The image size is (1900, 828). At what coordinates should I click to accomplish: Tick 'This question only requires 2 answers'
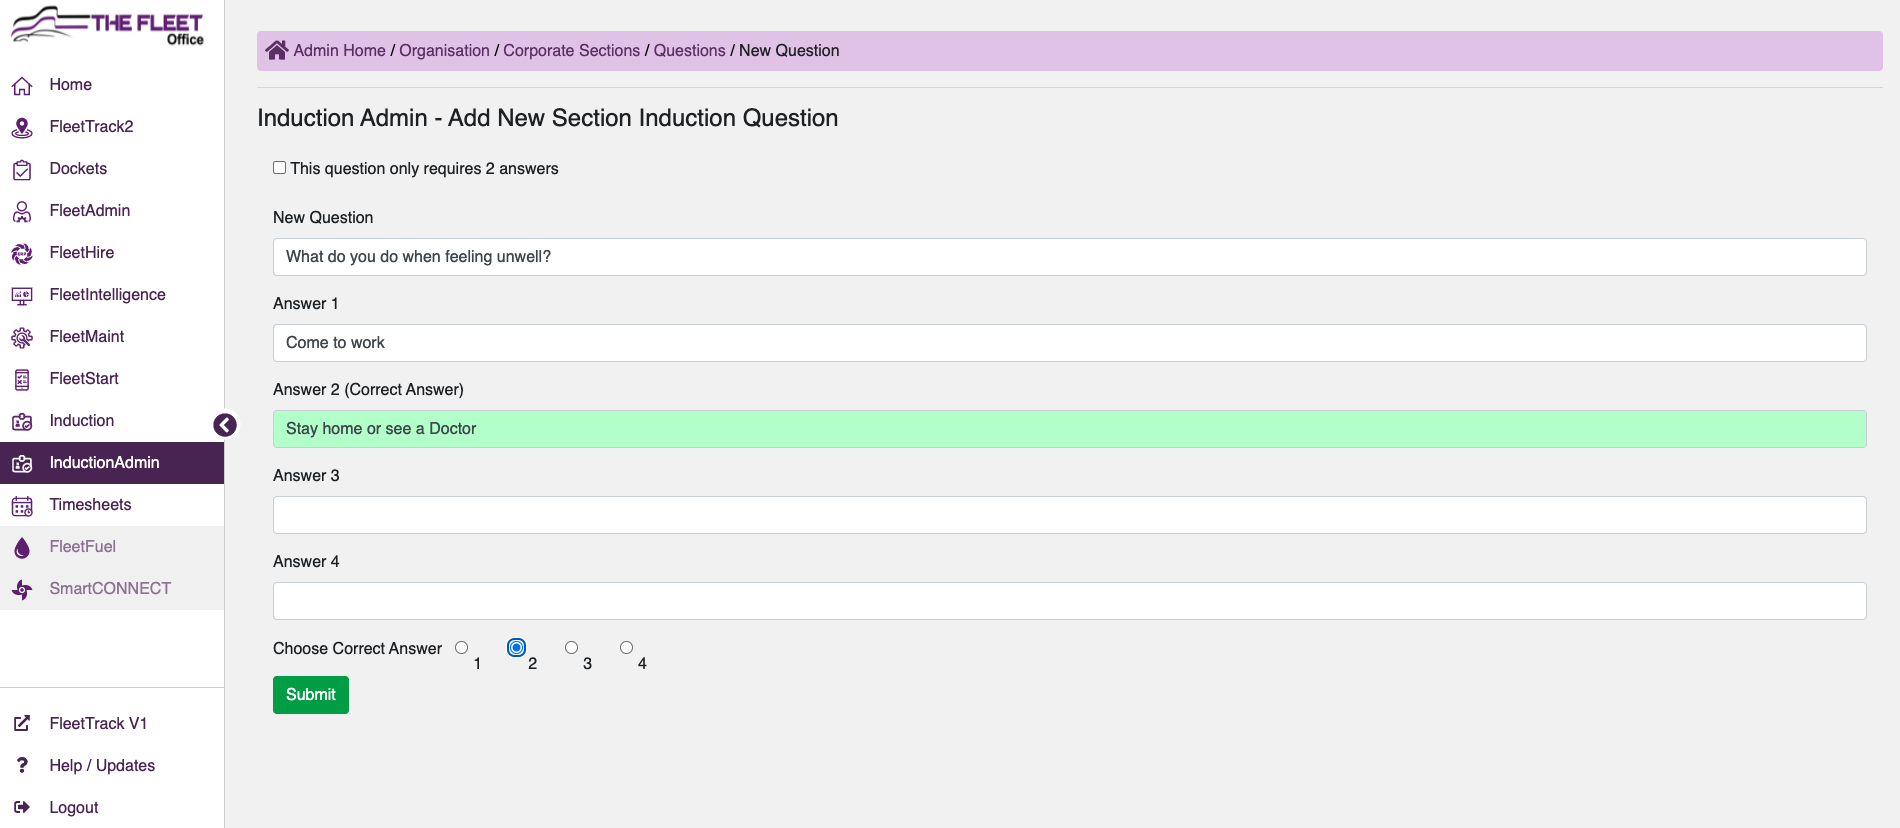(x=280, y=168)
